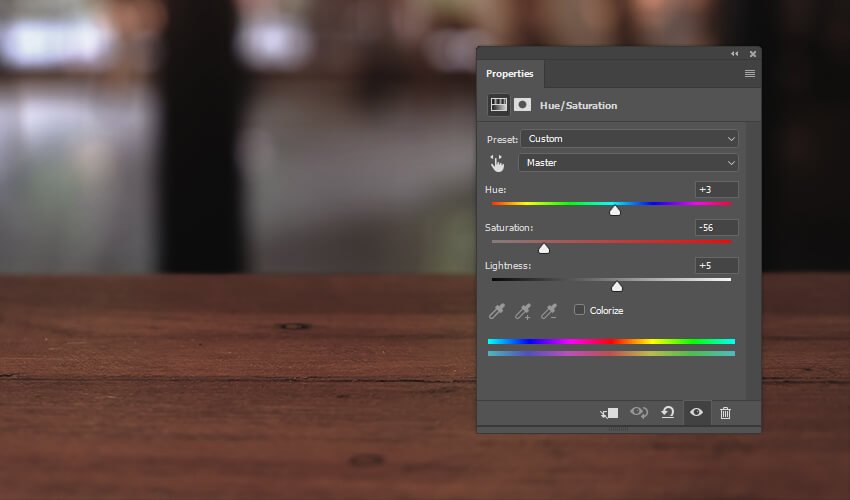Enable the Colorize checkbox
Screen dimensions: 850x500
579,310
